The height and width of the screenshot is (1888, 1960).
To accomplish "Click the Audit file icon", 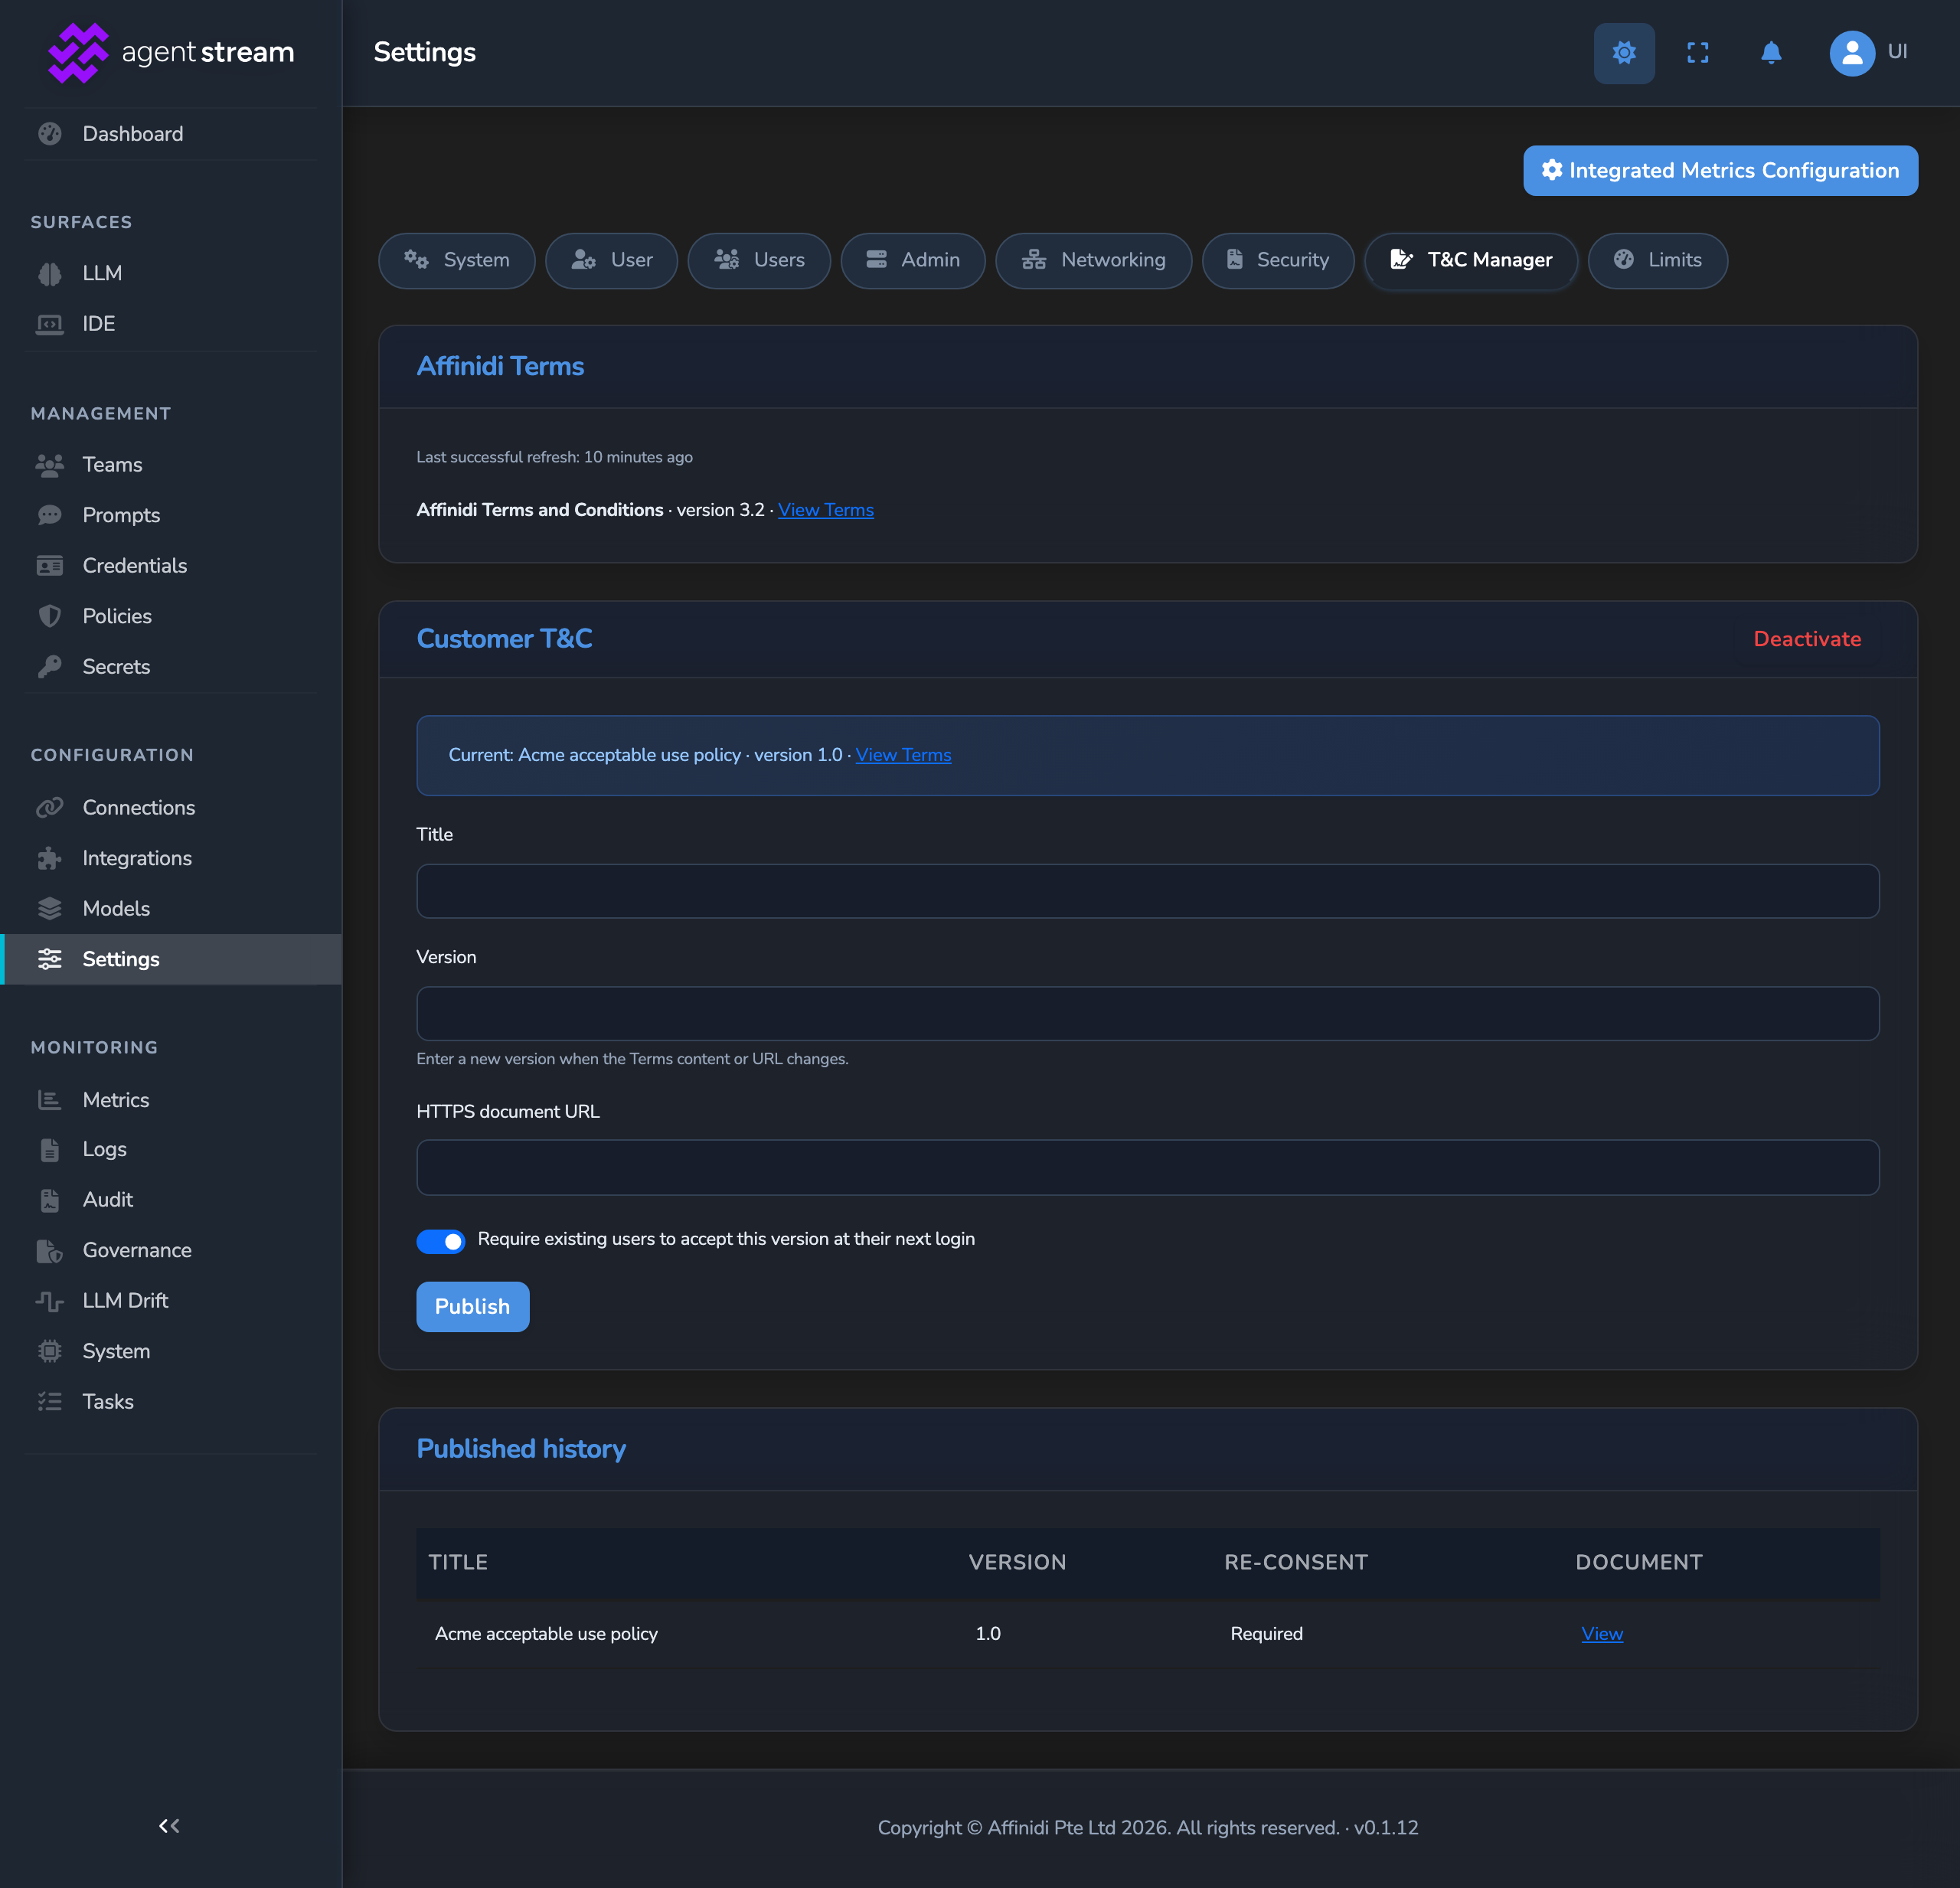I will [x=50, y=1200].
